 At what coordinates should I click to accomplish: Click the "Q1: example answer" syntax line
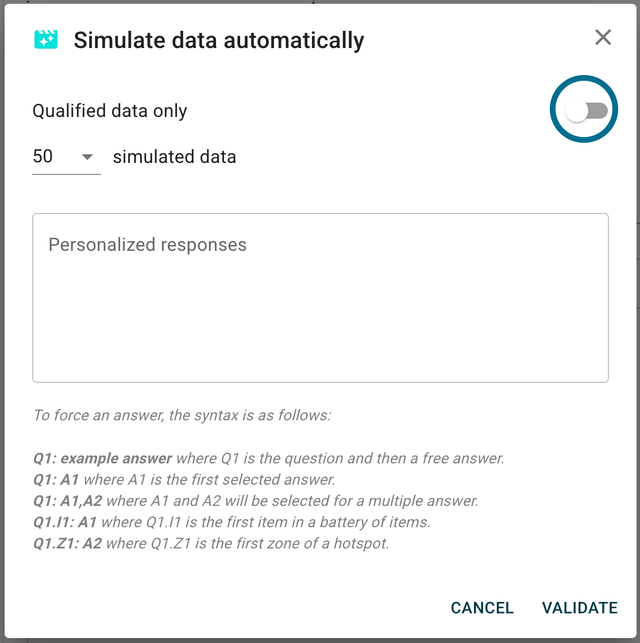268,459
